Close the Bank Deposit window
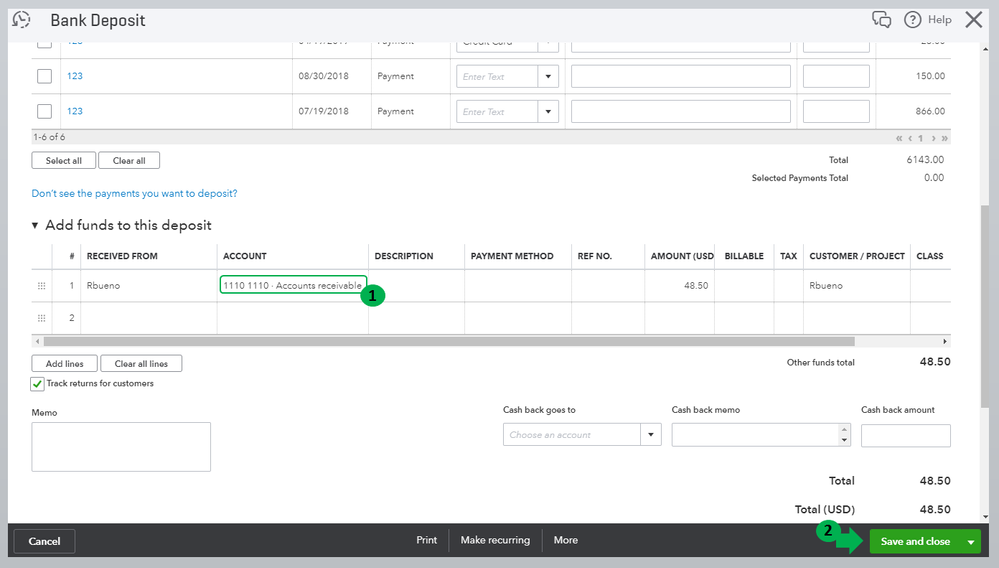 pos(974,20)
